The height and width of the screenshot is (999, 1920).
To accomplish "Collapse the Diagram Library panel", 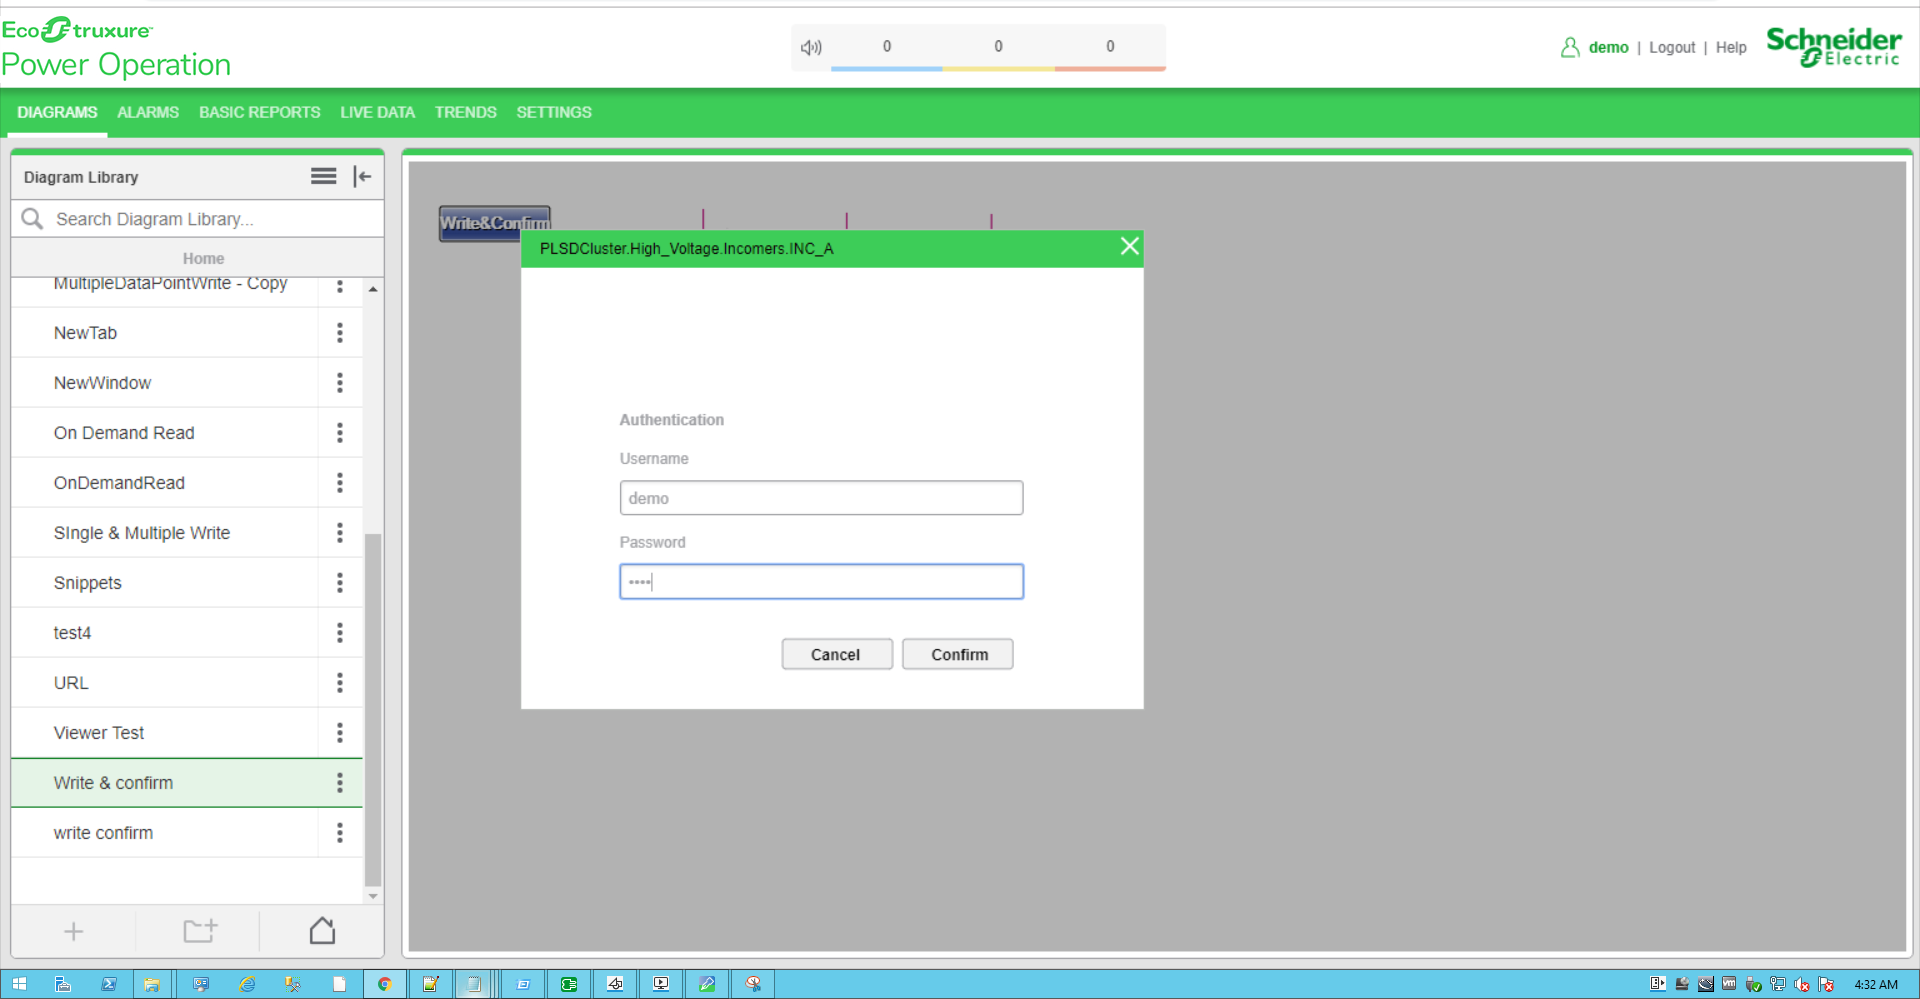I will [x=362, y=176].
